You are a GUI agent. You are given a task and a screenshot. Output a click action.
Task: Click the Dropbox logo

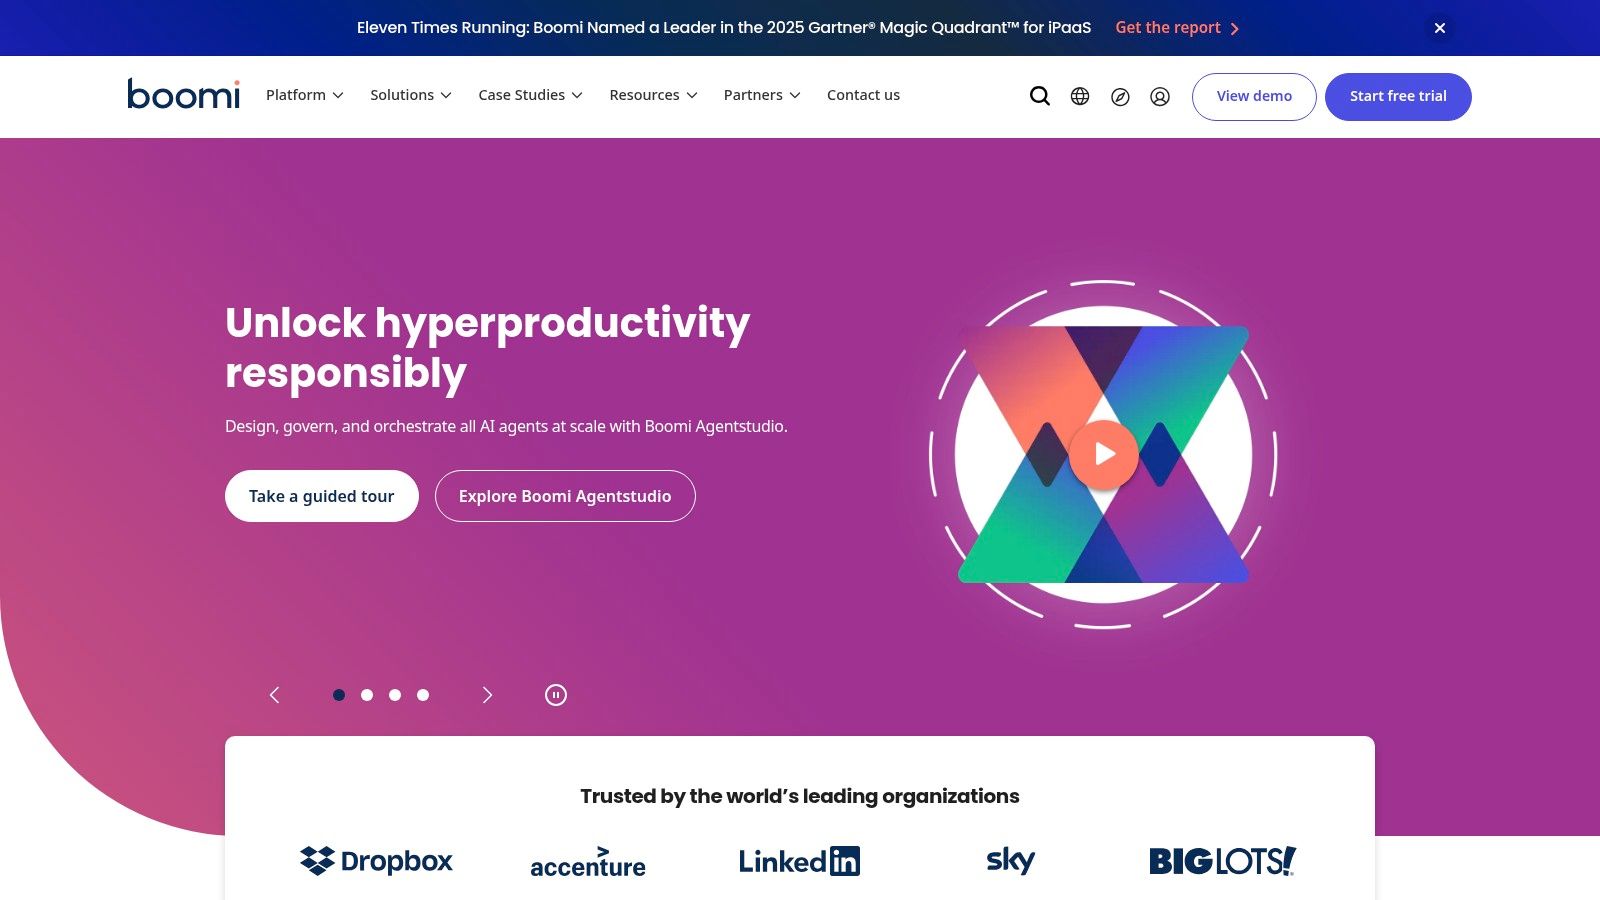tap(377, 861)
